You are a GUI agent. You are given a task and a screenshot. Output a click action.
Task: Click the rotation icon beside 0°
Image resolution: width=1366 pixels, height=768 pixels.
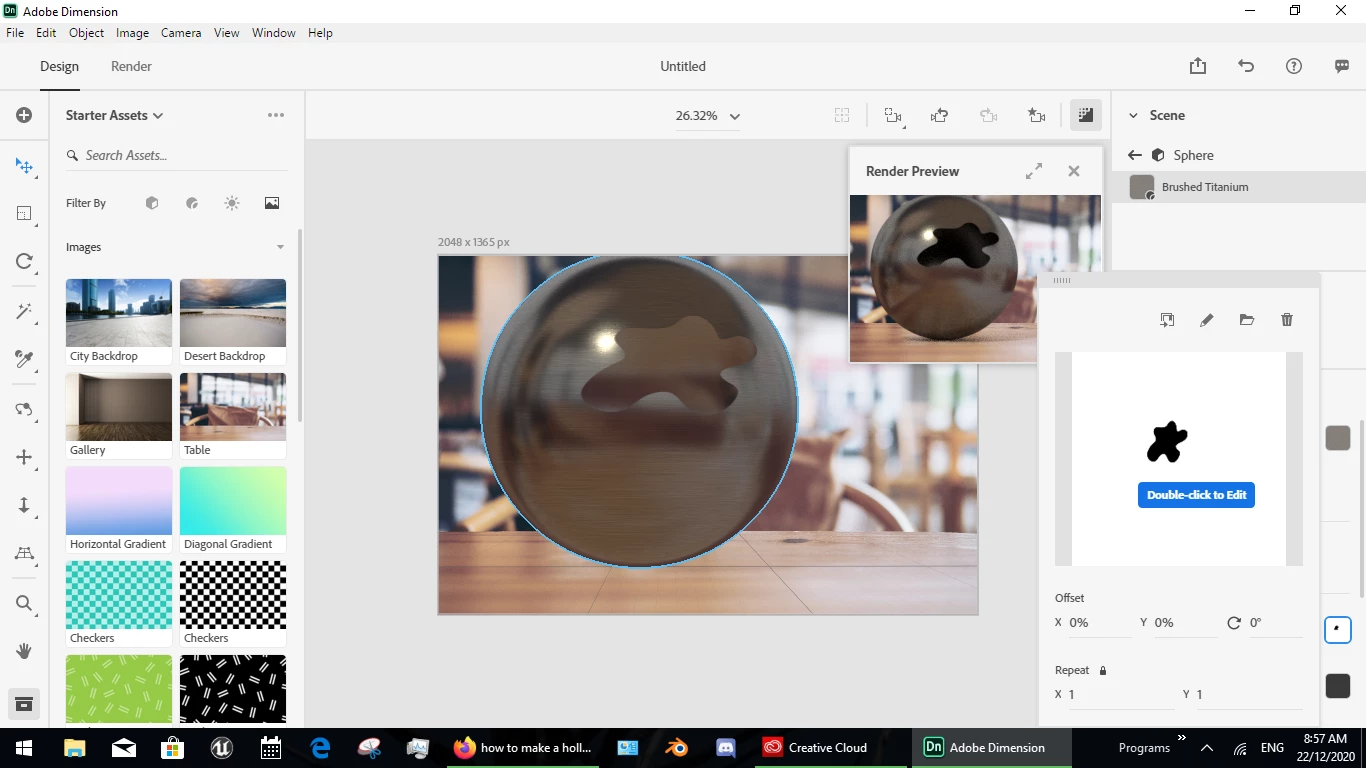coord(1234,622)
